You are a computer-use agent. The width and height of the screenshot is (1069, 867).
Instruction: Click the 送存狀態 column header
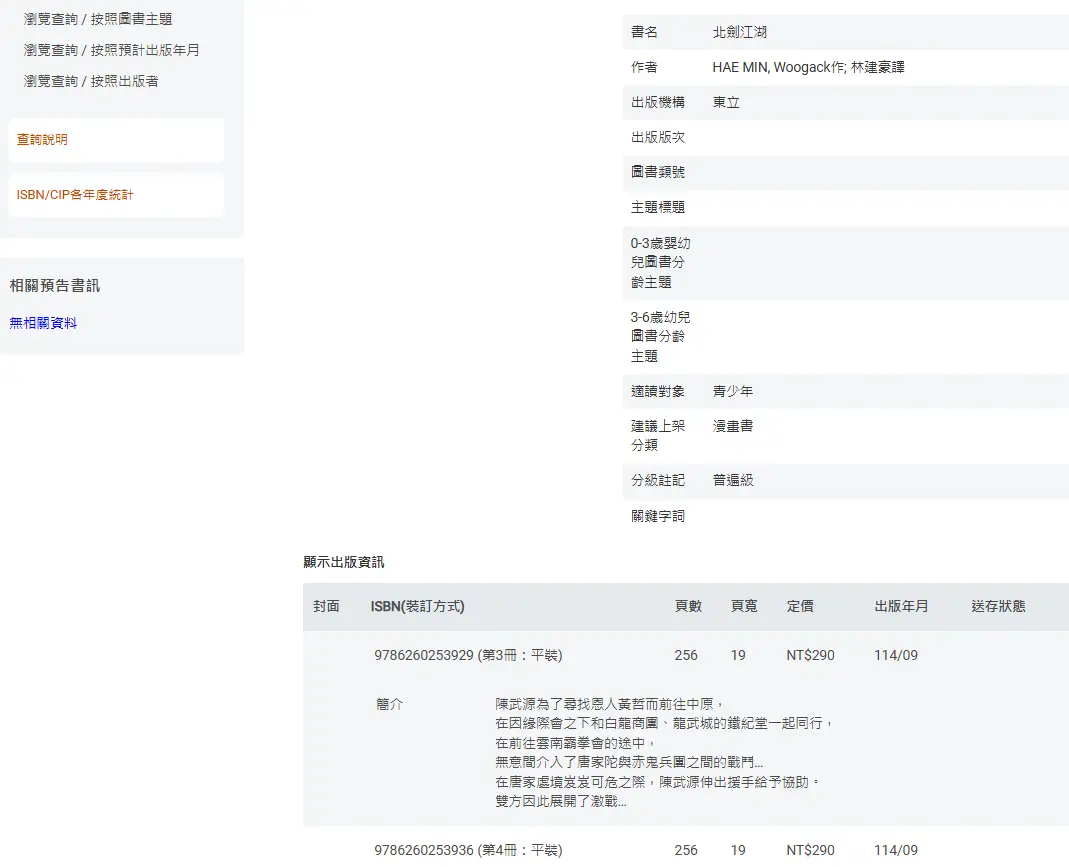tap(998, 606)
